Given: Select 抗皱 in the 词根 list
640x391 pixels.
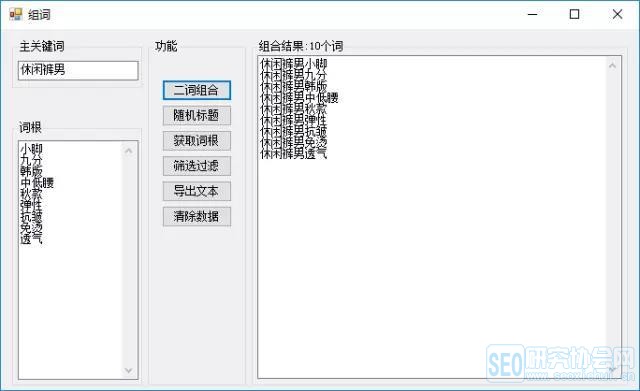Looking at the screenshot, I should pos(31,216).
